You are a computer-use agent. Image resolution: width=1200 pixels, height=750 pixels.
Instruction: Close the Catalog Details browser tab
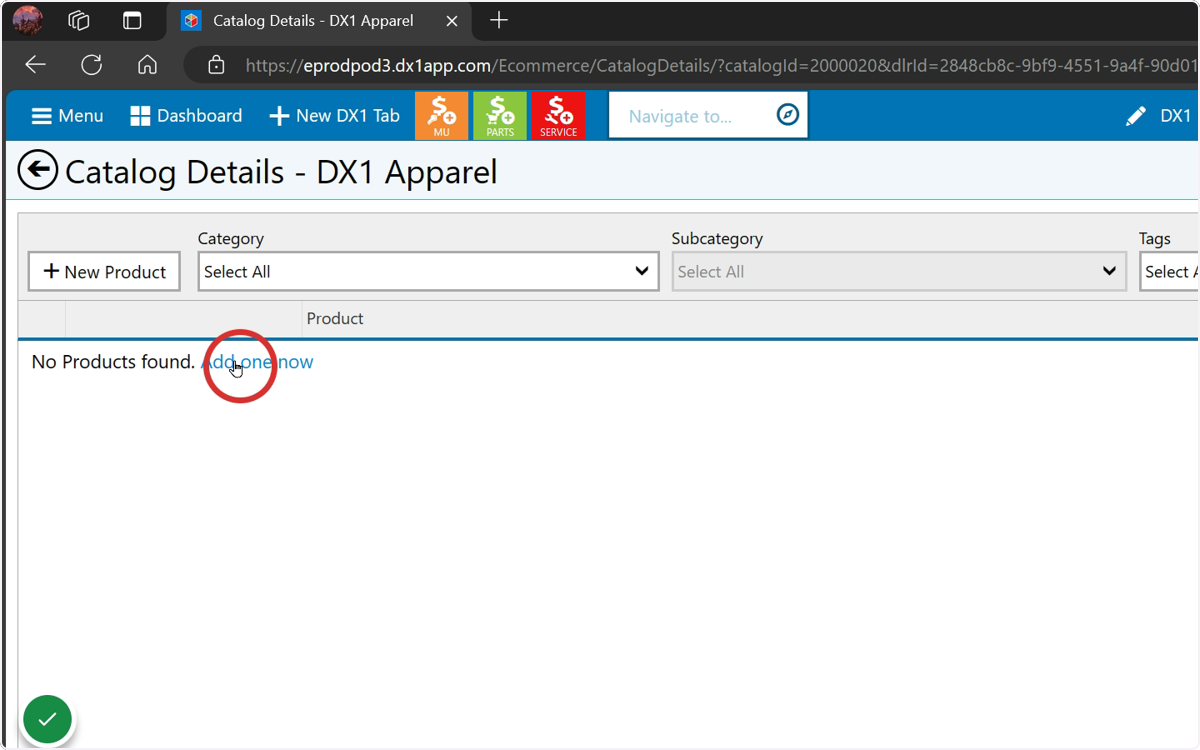tap(452, 20)
